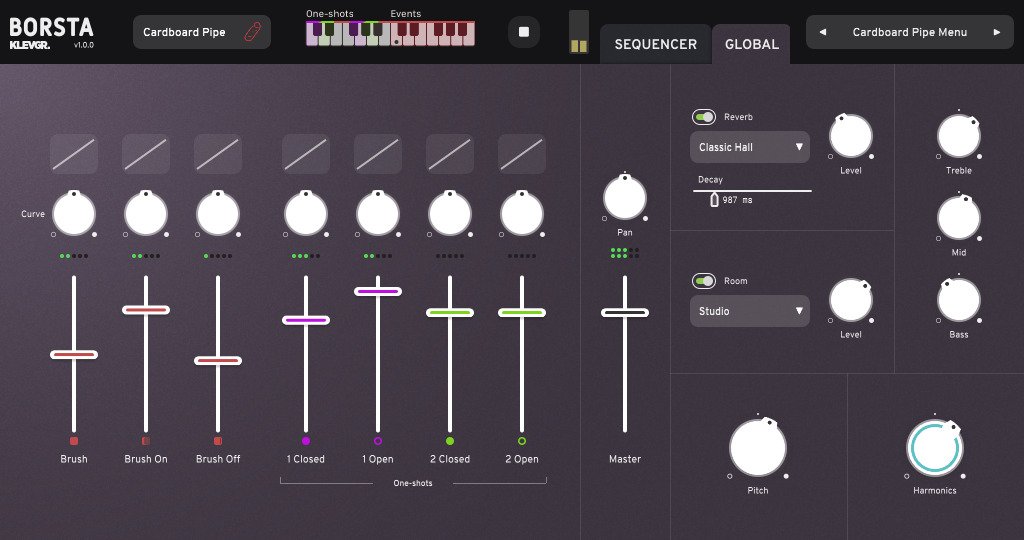
Task: Click the Brush On curve shape box
Action: (x=146, y=154)
